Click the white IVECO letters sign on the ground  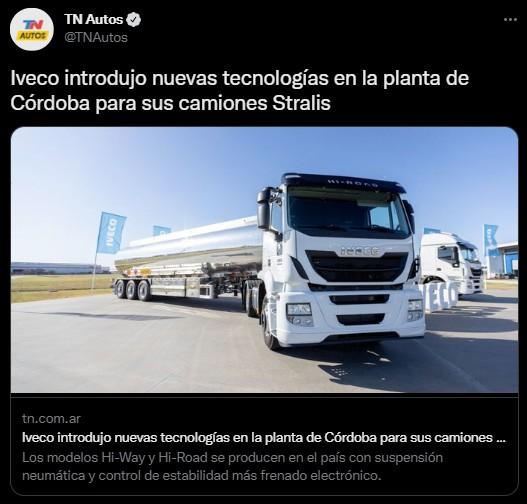441,294
